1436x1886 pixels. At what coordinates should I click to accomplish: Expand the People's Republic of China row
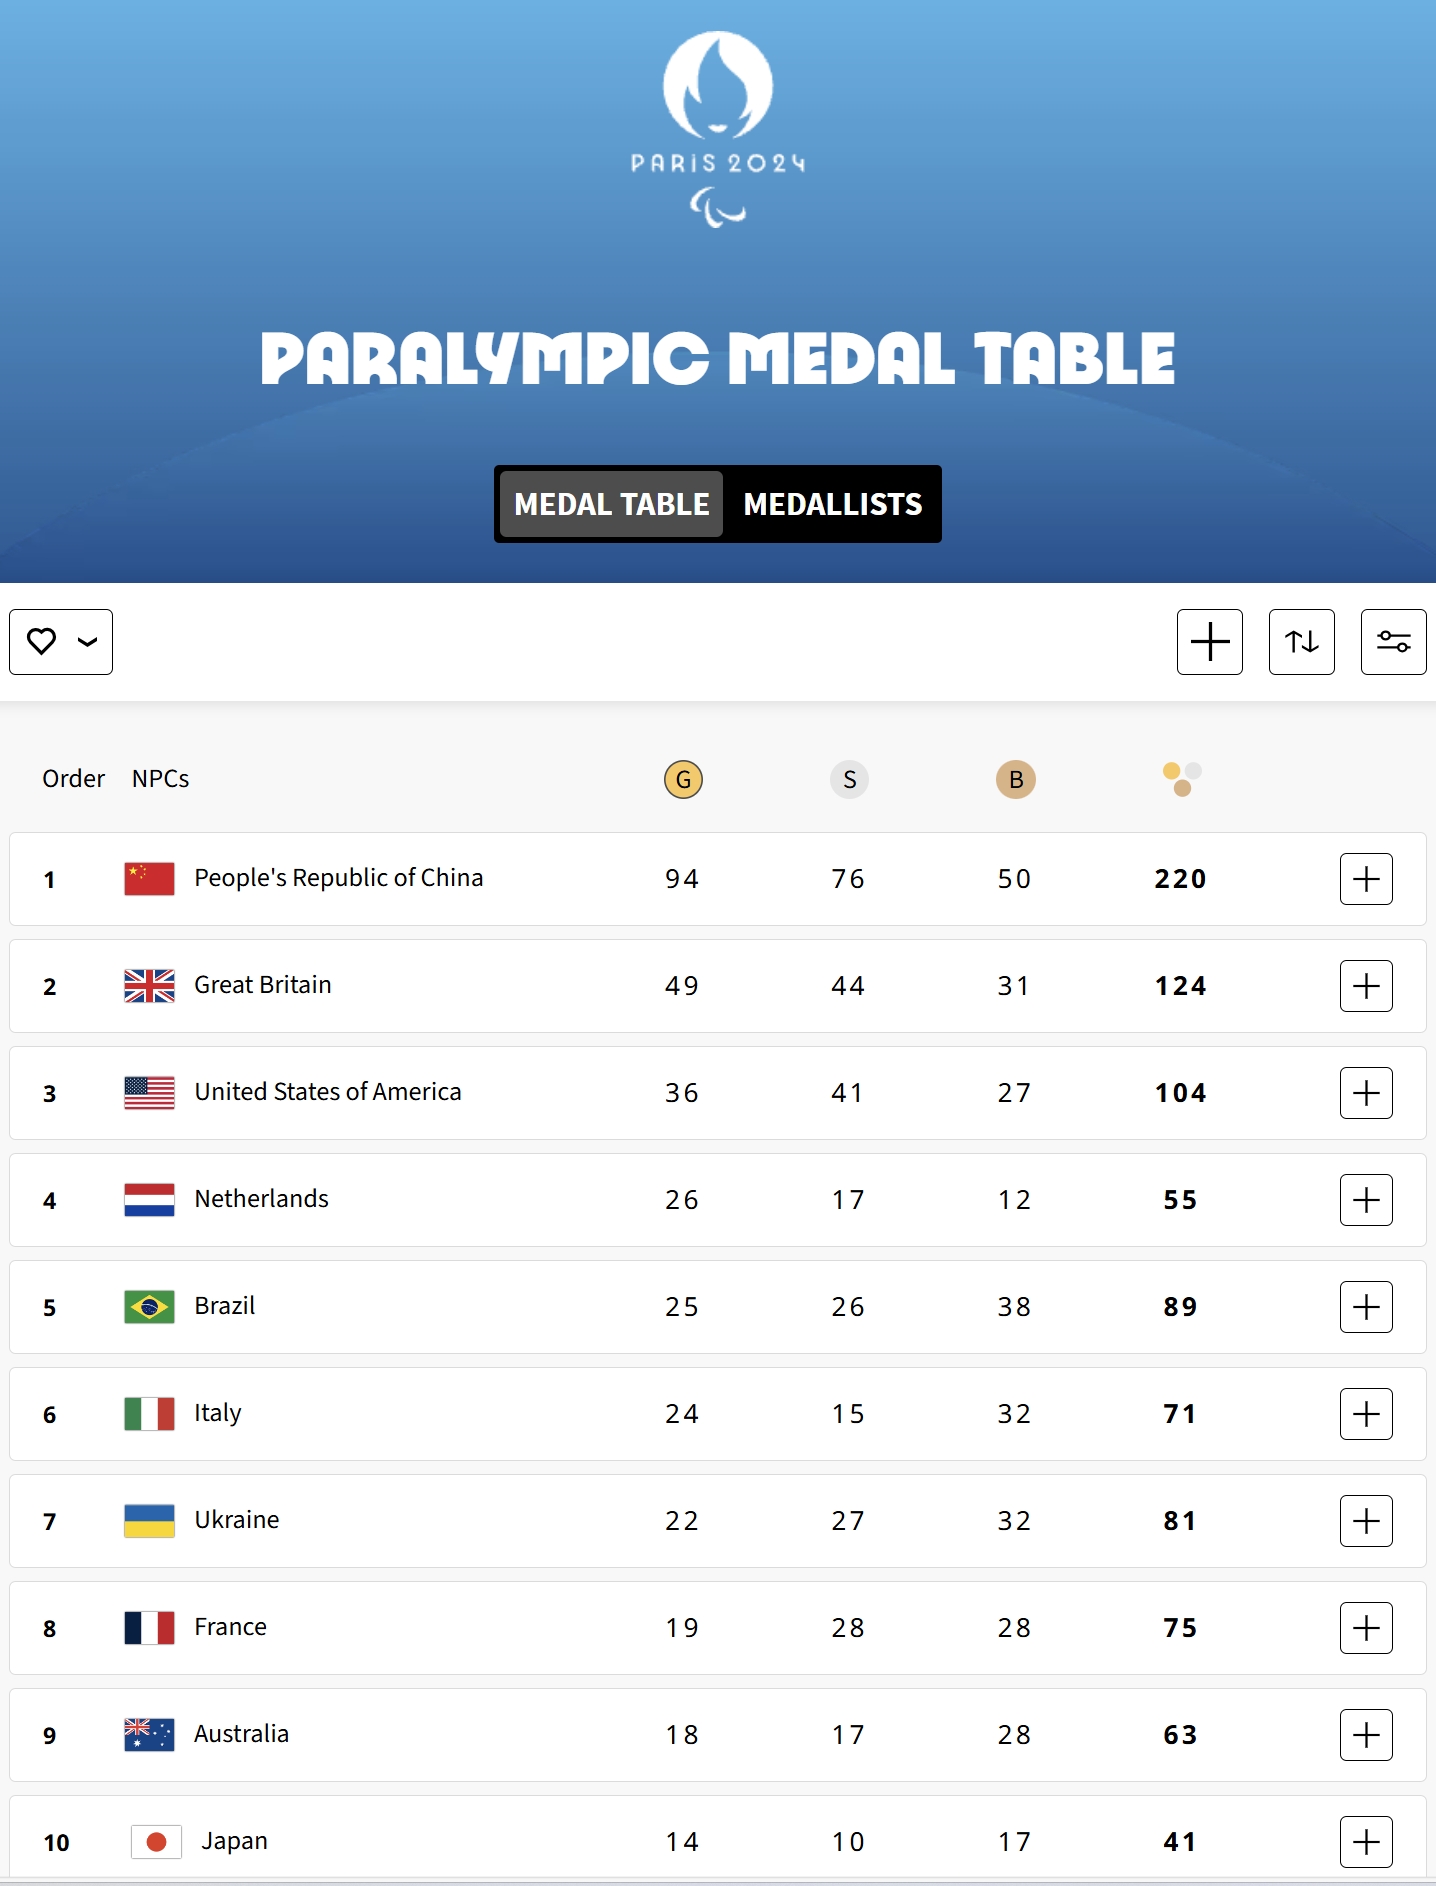[1366, 879]
